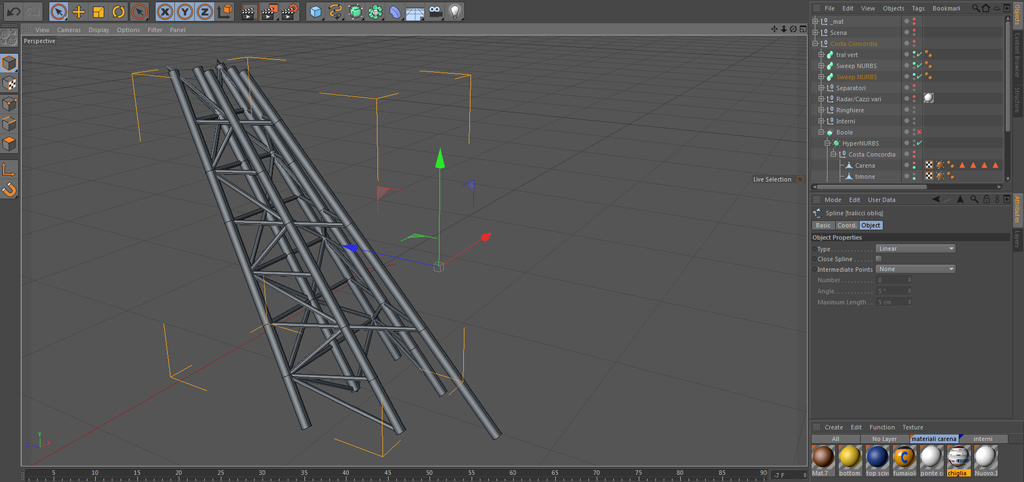1024x482 pixels.
Task: Toggle the Z axis lock
Action: [204, 11]
